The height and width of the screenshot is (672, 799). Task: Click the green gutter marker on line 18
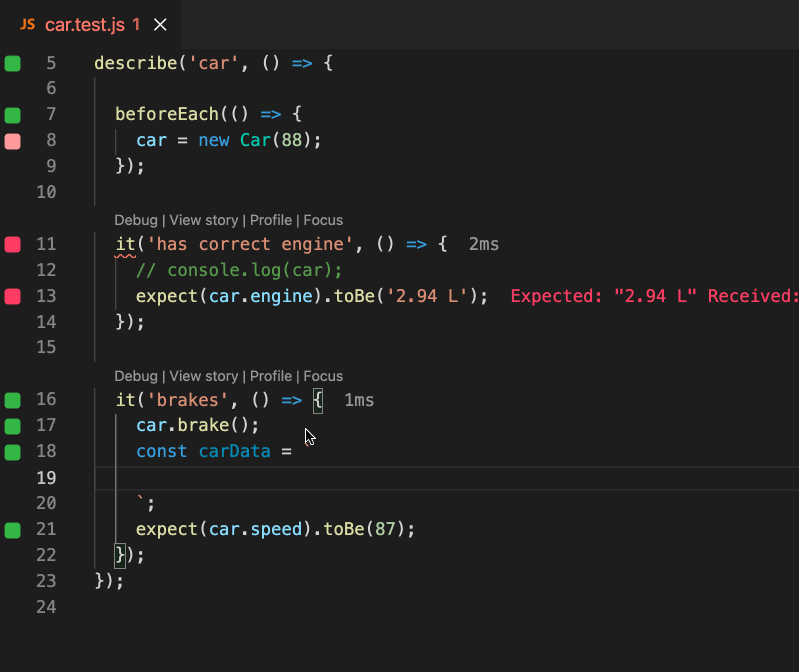[x=12, y=453]
